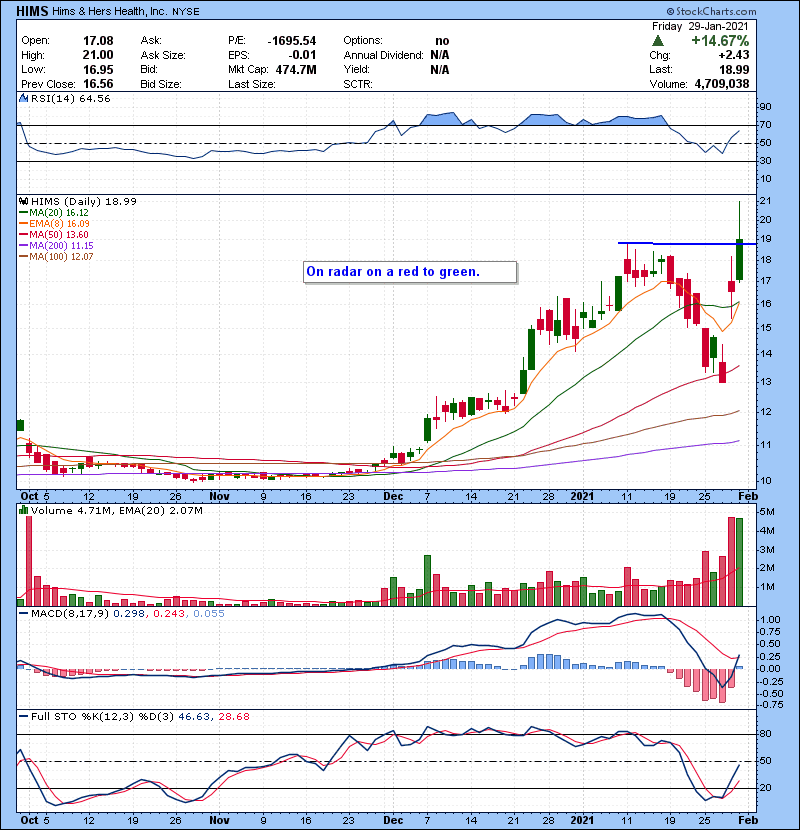The height and width of the screenshot is (830, 800).
Task: Click the Open value 17.08
Action: (x=98, y=41)
